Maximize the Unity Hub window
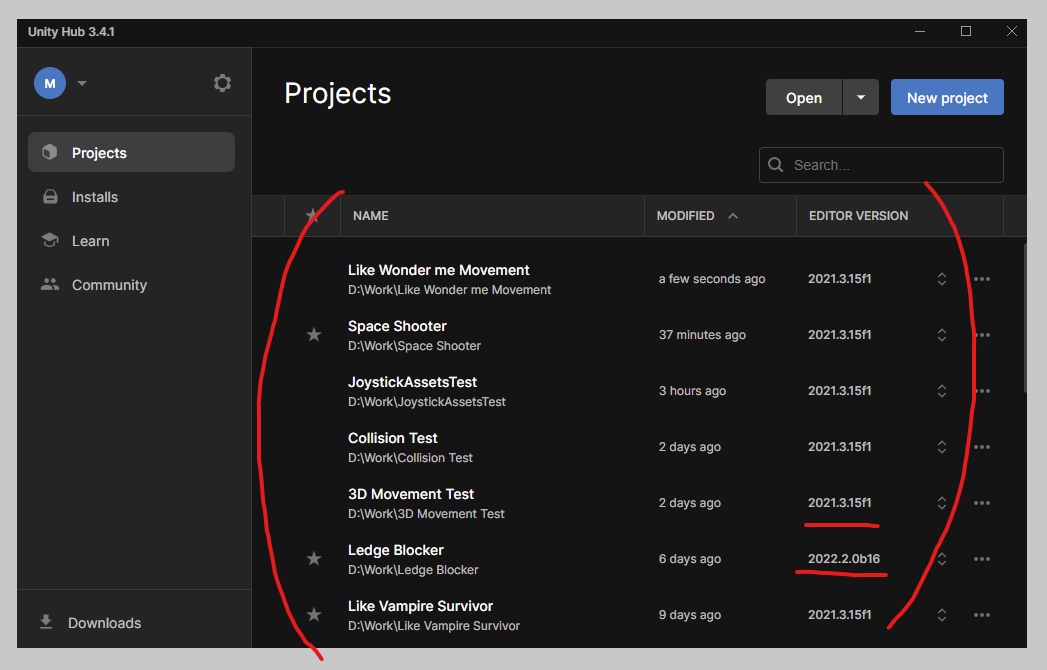The image size is (1047, 670). [x=966, y=31]
